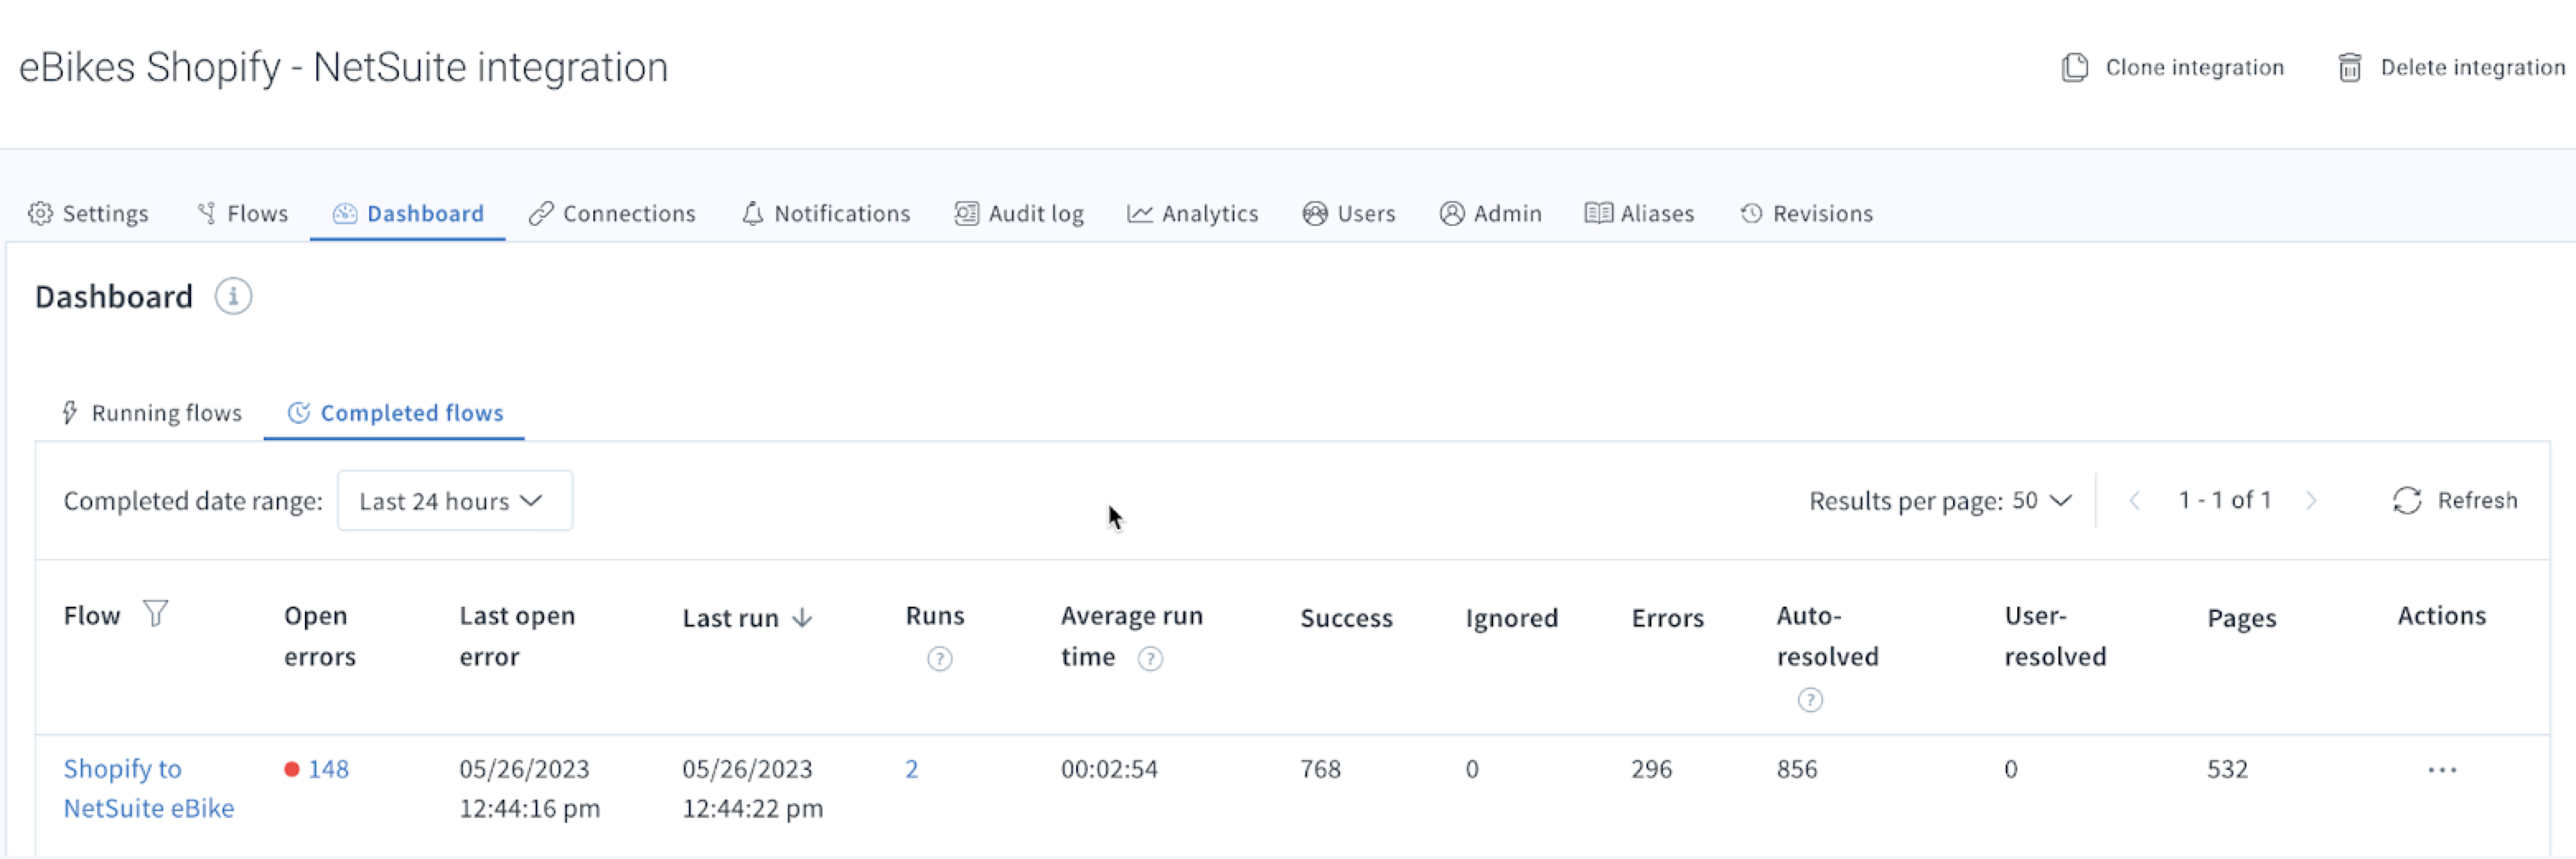Click the Dashboard info icon
2576x859 pixels.
(x=233, y=296)
